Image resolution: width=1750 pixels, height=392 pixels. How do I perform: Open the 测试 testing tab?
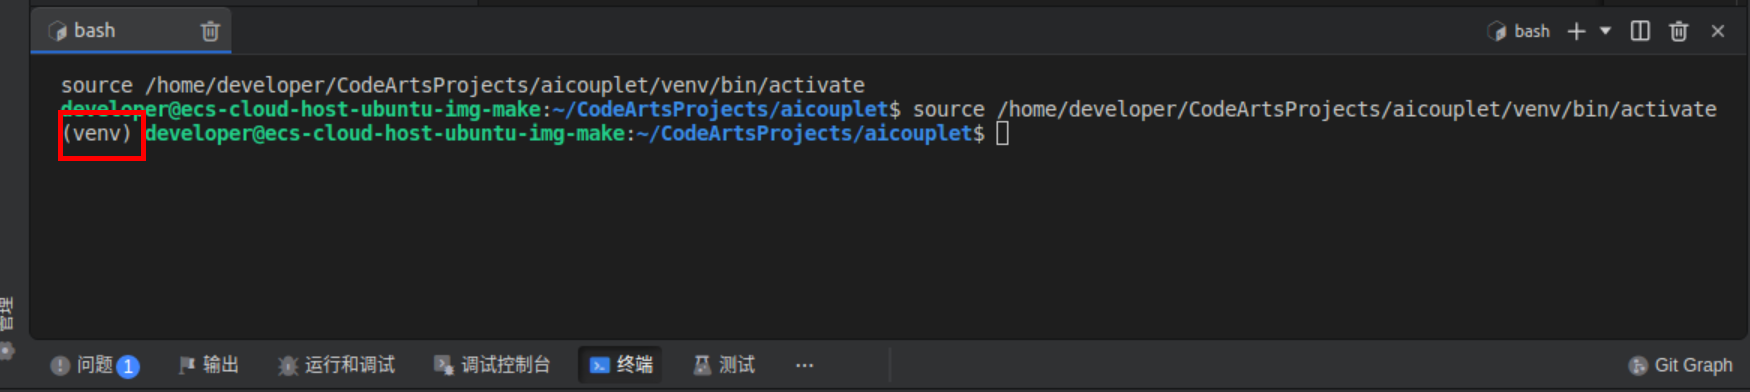(724, 365)
